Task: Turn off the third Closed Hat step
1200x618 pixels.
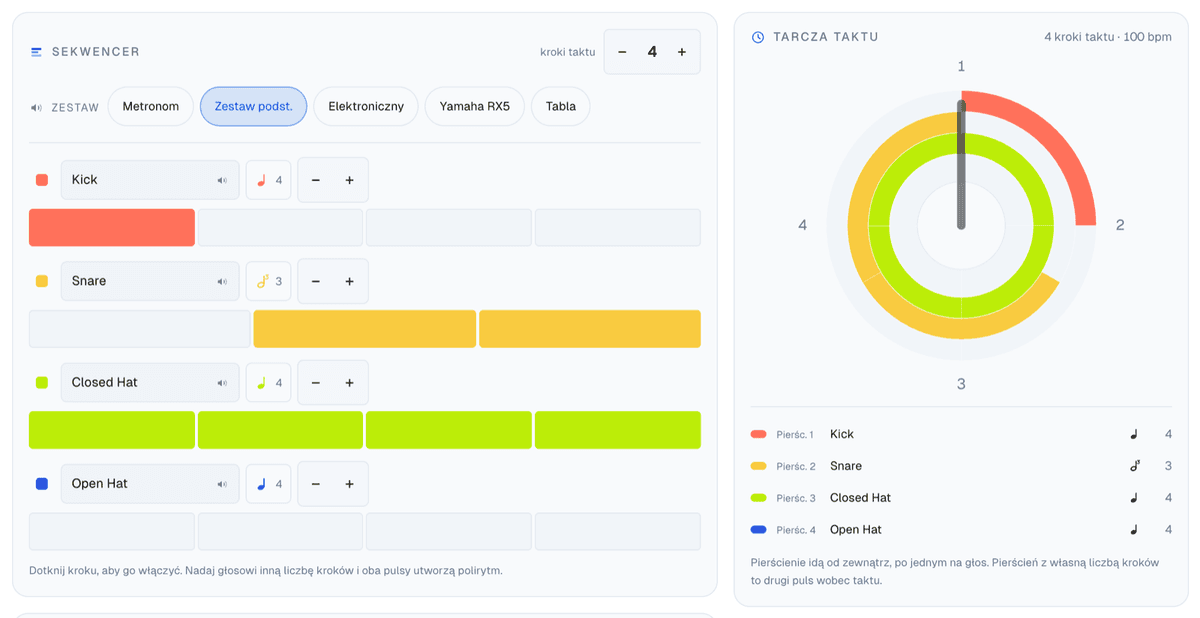Action: [449, 430]
